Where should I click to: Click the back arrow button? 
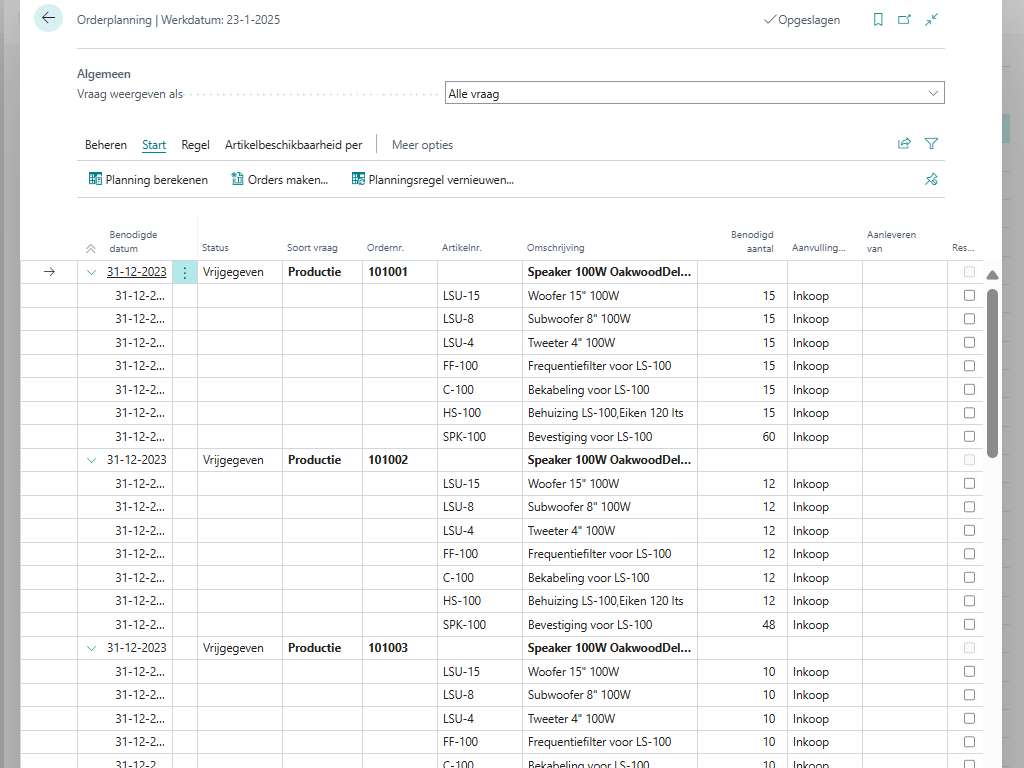click(x=48, y=18)
